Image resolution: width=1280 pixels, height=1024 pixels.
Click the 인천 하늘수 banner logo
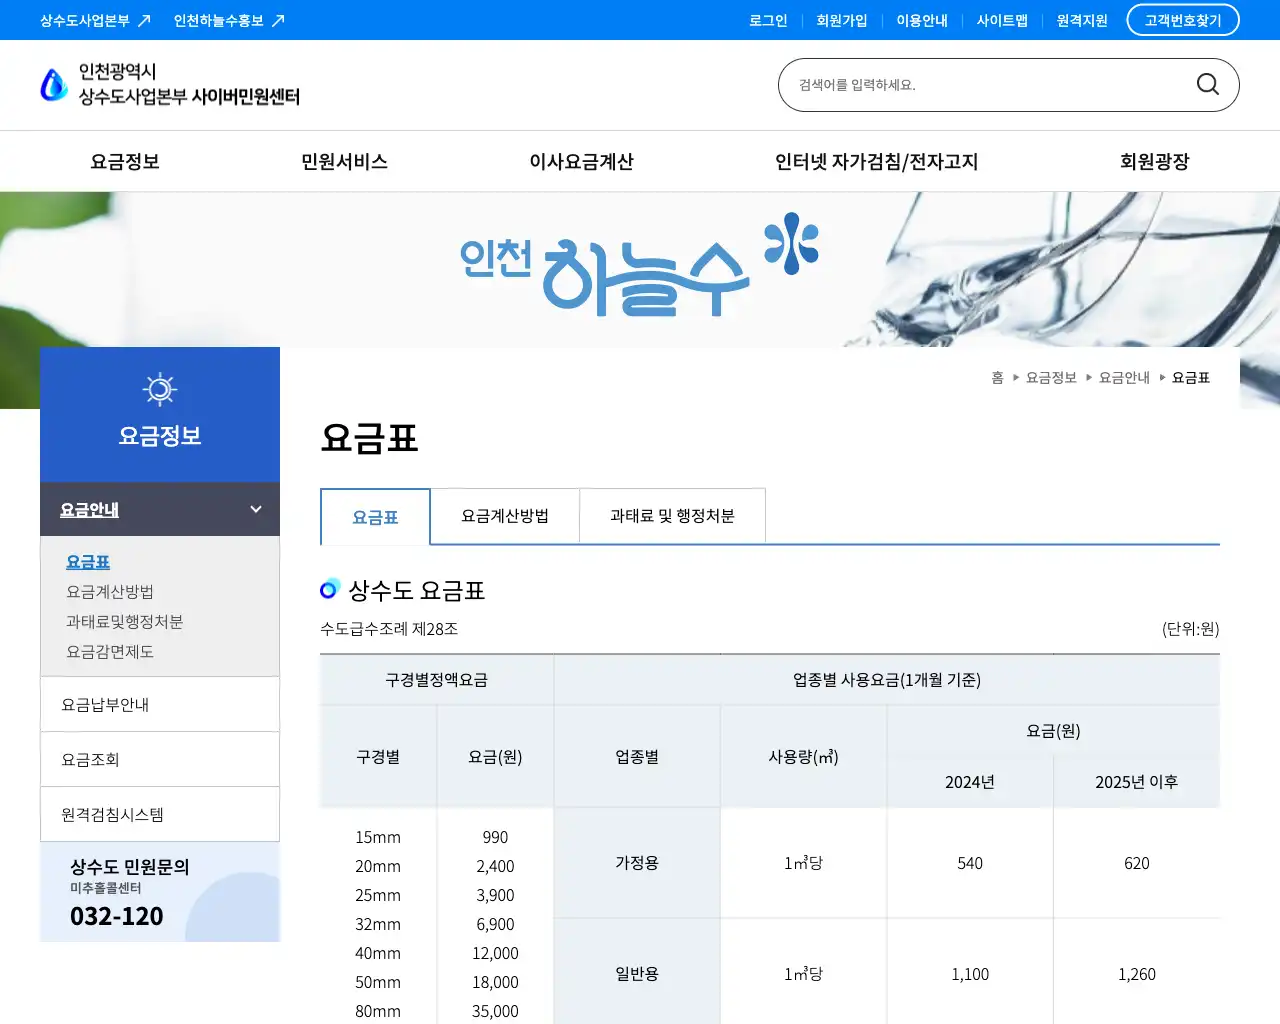pos(638,266)
